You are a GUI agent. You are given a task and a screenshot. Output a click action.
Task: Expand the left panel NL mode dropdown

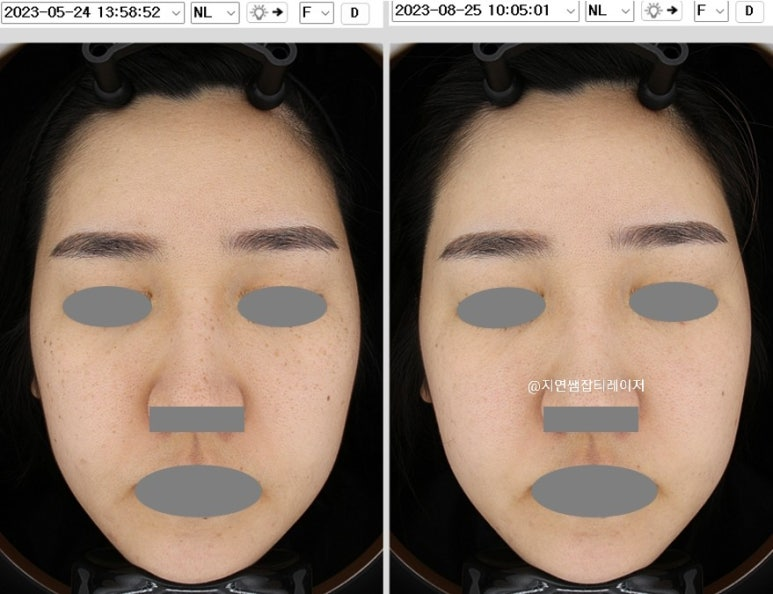[x=215, y=12]
